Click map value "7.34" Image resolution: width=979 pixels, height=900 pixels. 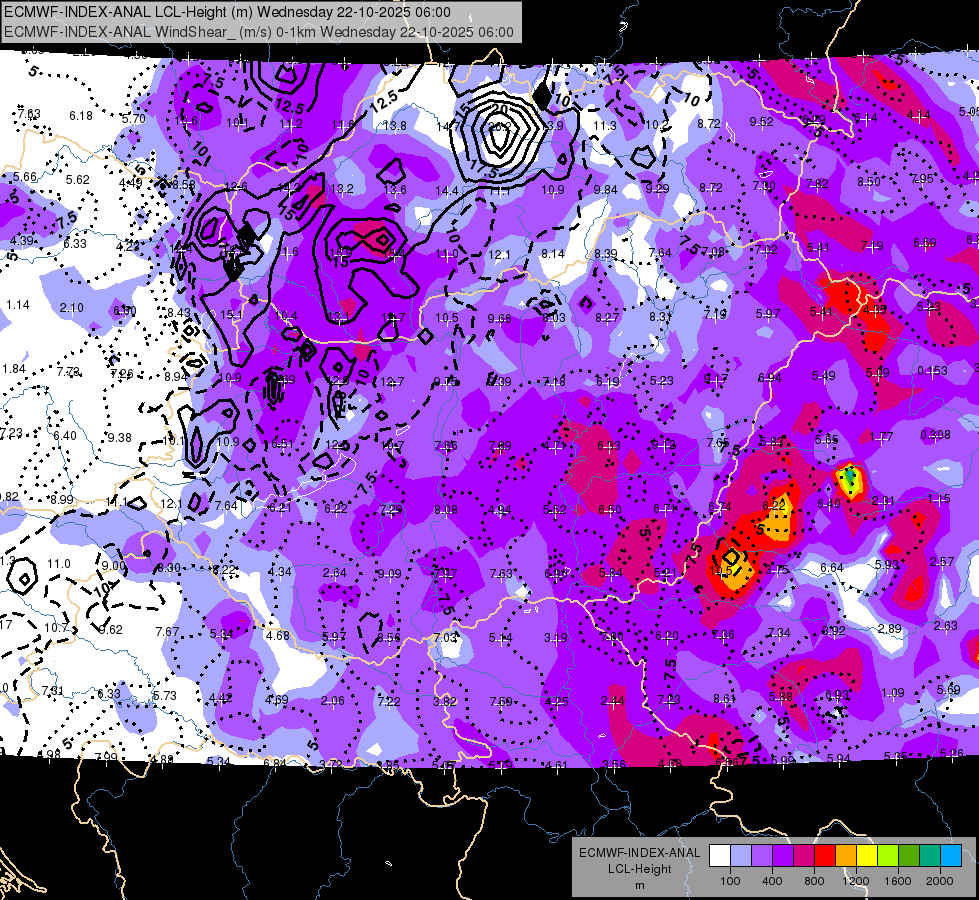point(779,633)
